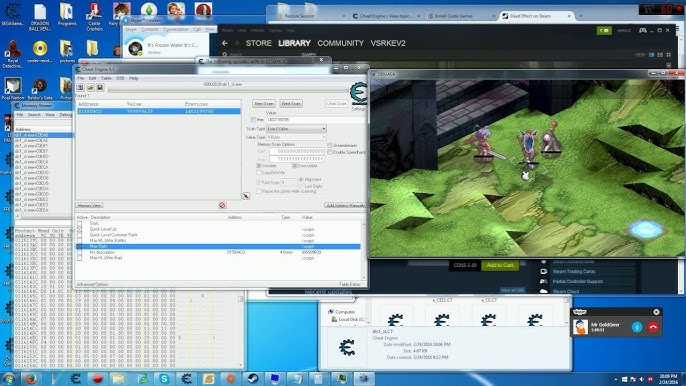The image size is (686, 386).
Task: Click Add Address Manually button
Action: [x=345, y=205]
